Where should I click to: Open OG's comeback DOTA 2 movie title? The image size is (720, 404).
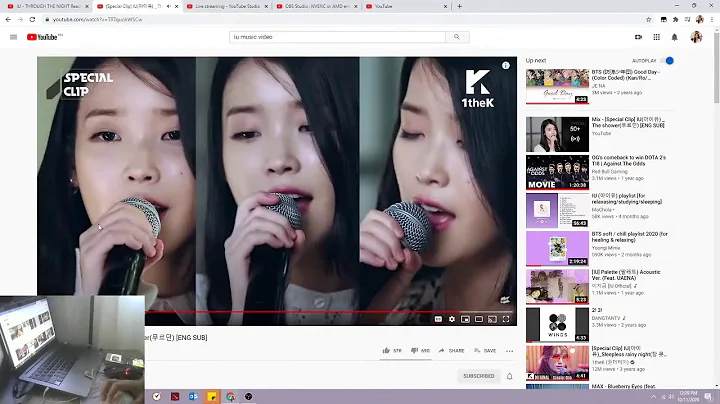(628, 160)
